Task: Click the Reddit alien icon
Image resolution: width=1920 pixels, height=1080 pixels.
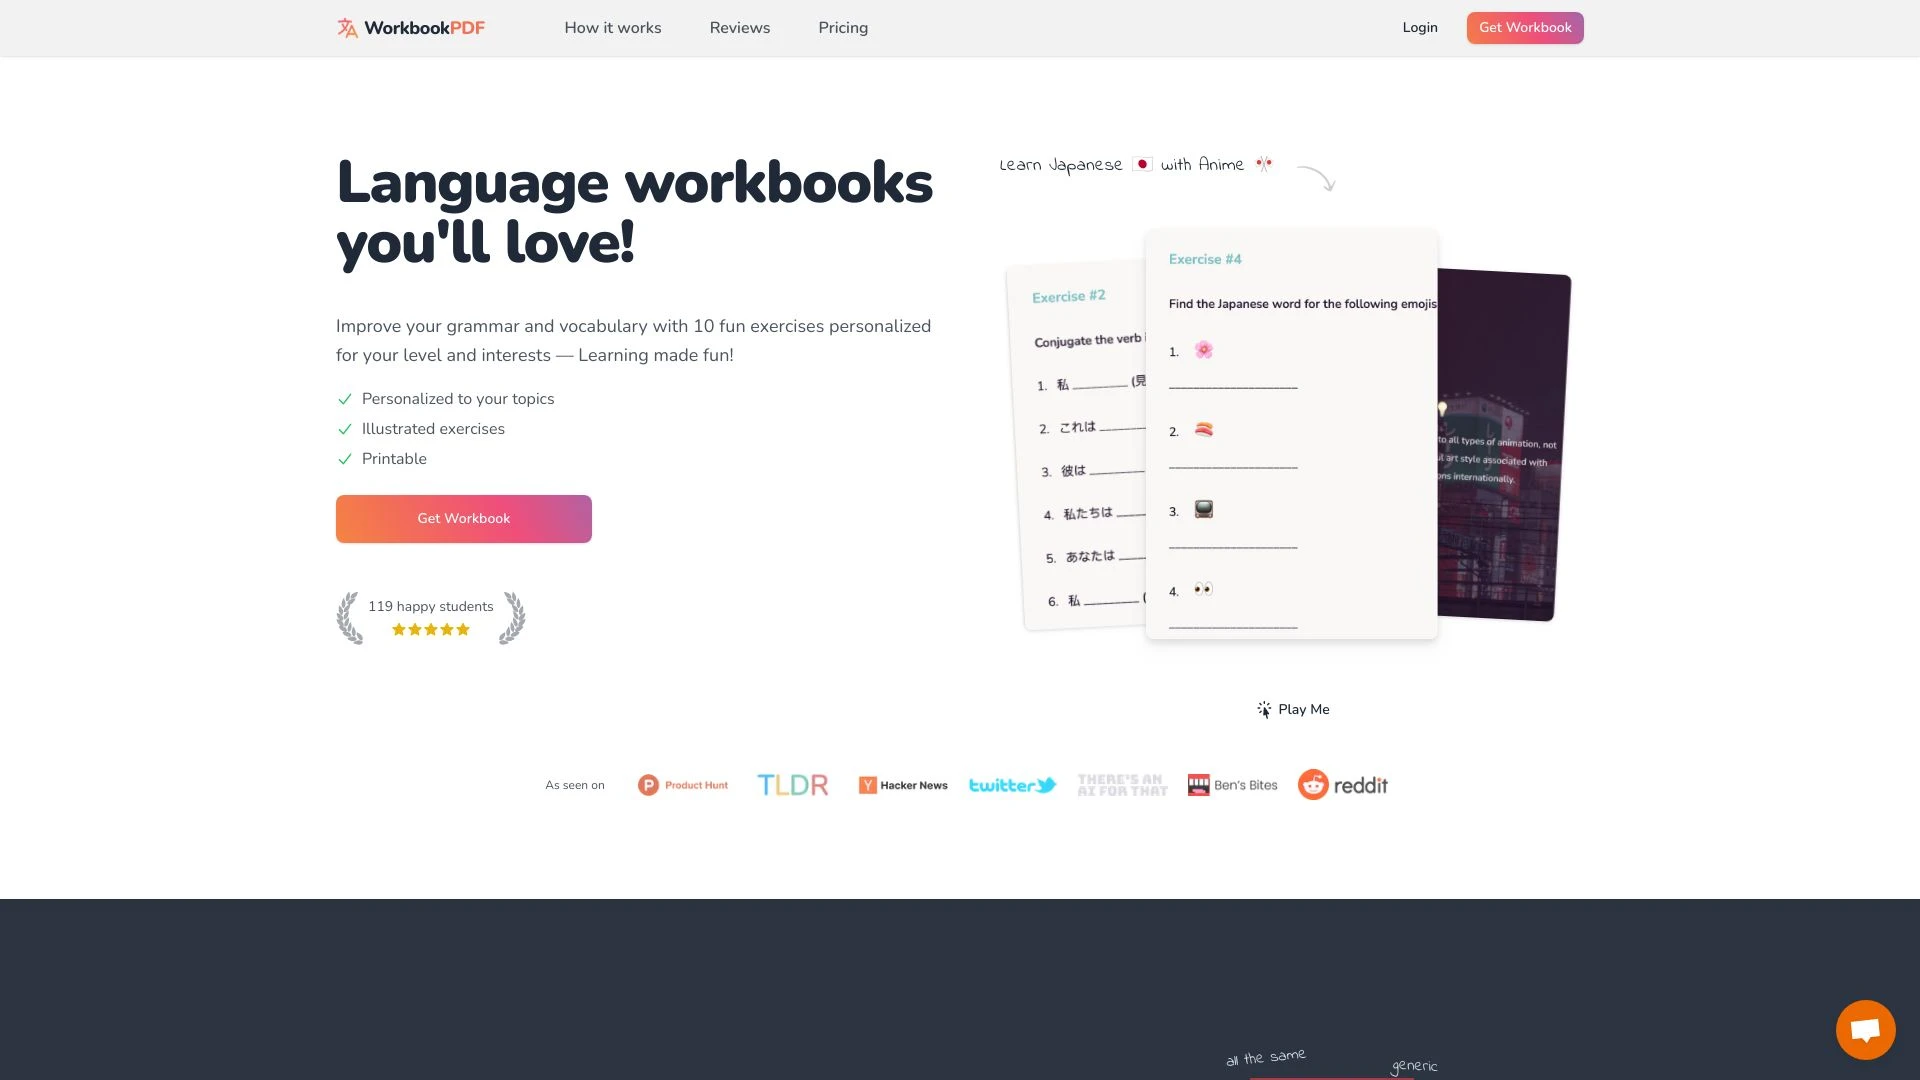Action: [1313, 785]
